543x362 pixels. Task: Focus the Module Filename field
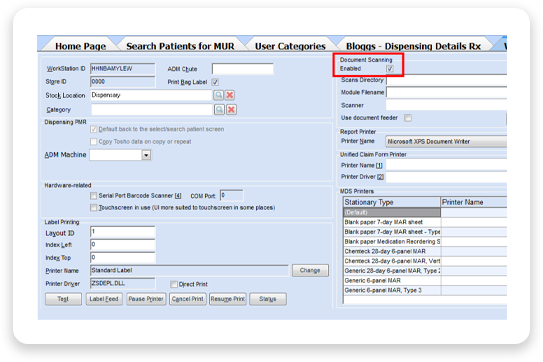tap(446, 92)
